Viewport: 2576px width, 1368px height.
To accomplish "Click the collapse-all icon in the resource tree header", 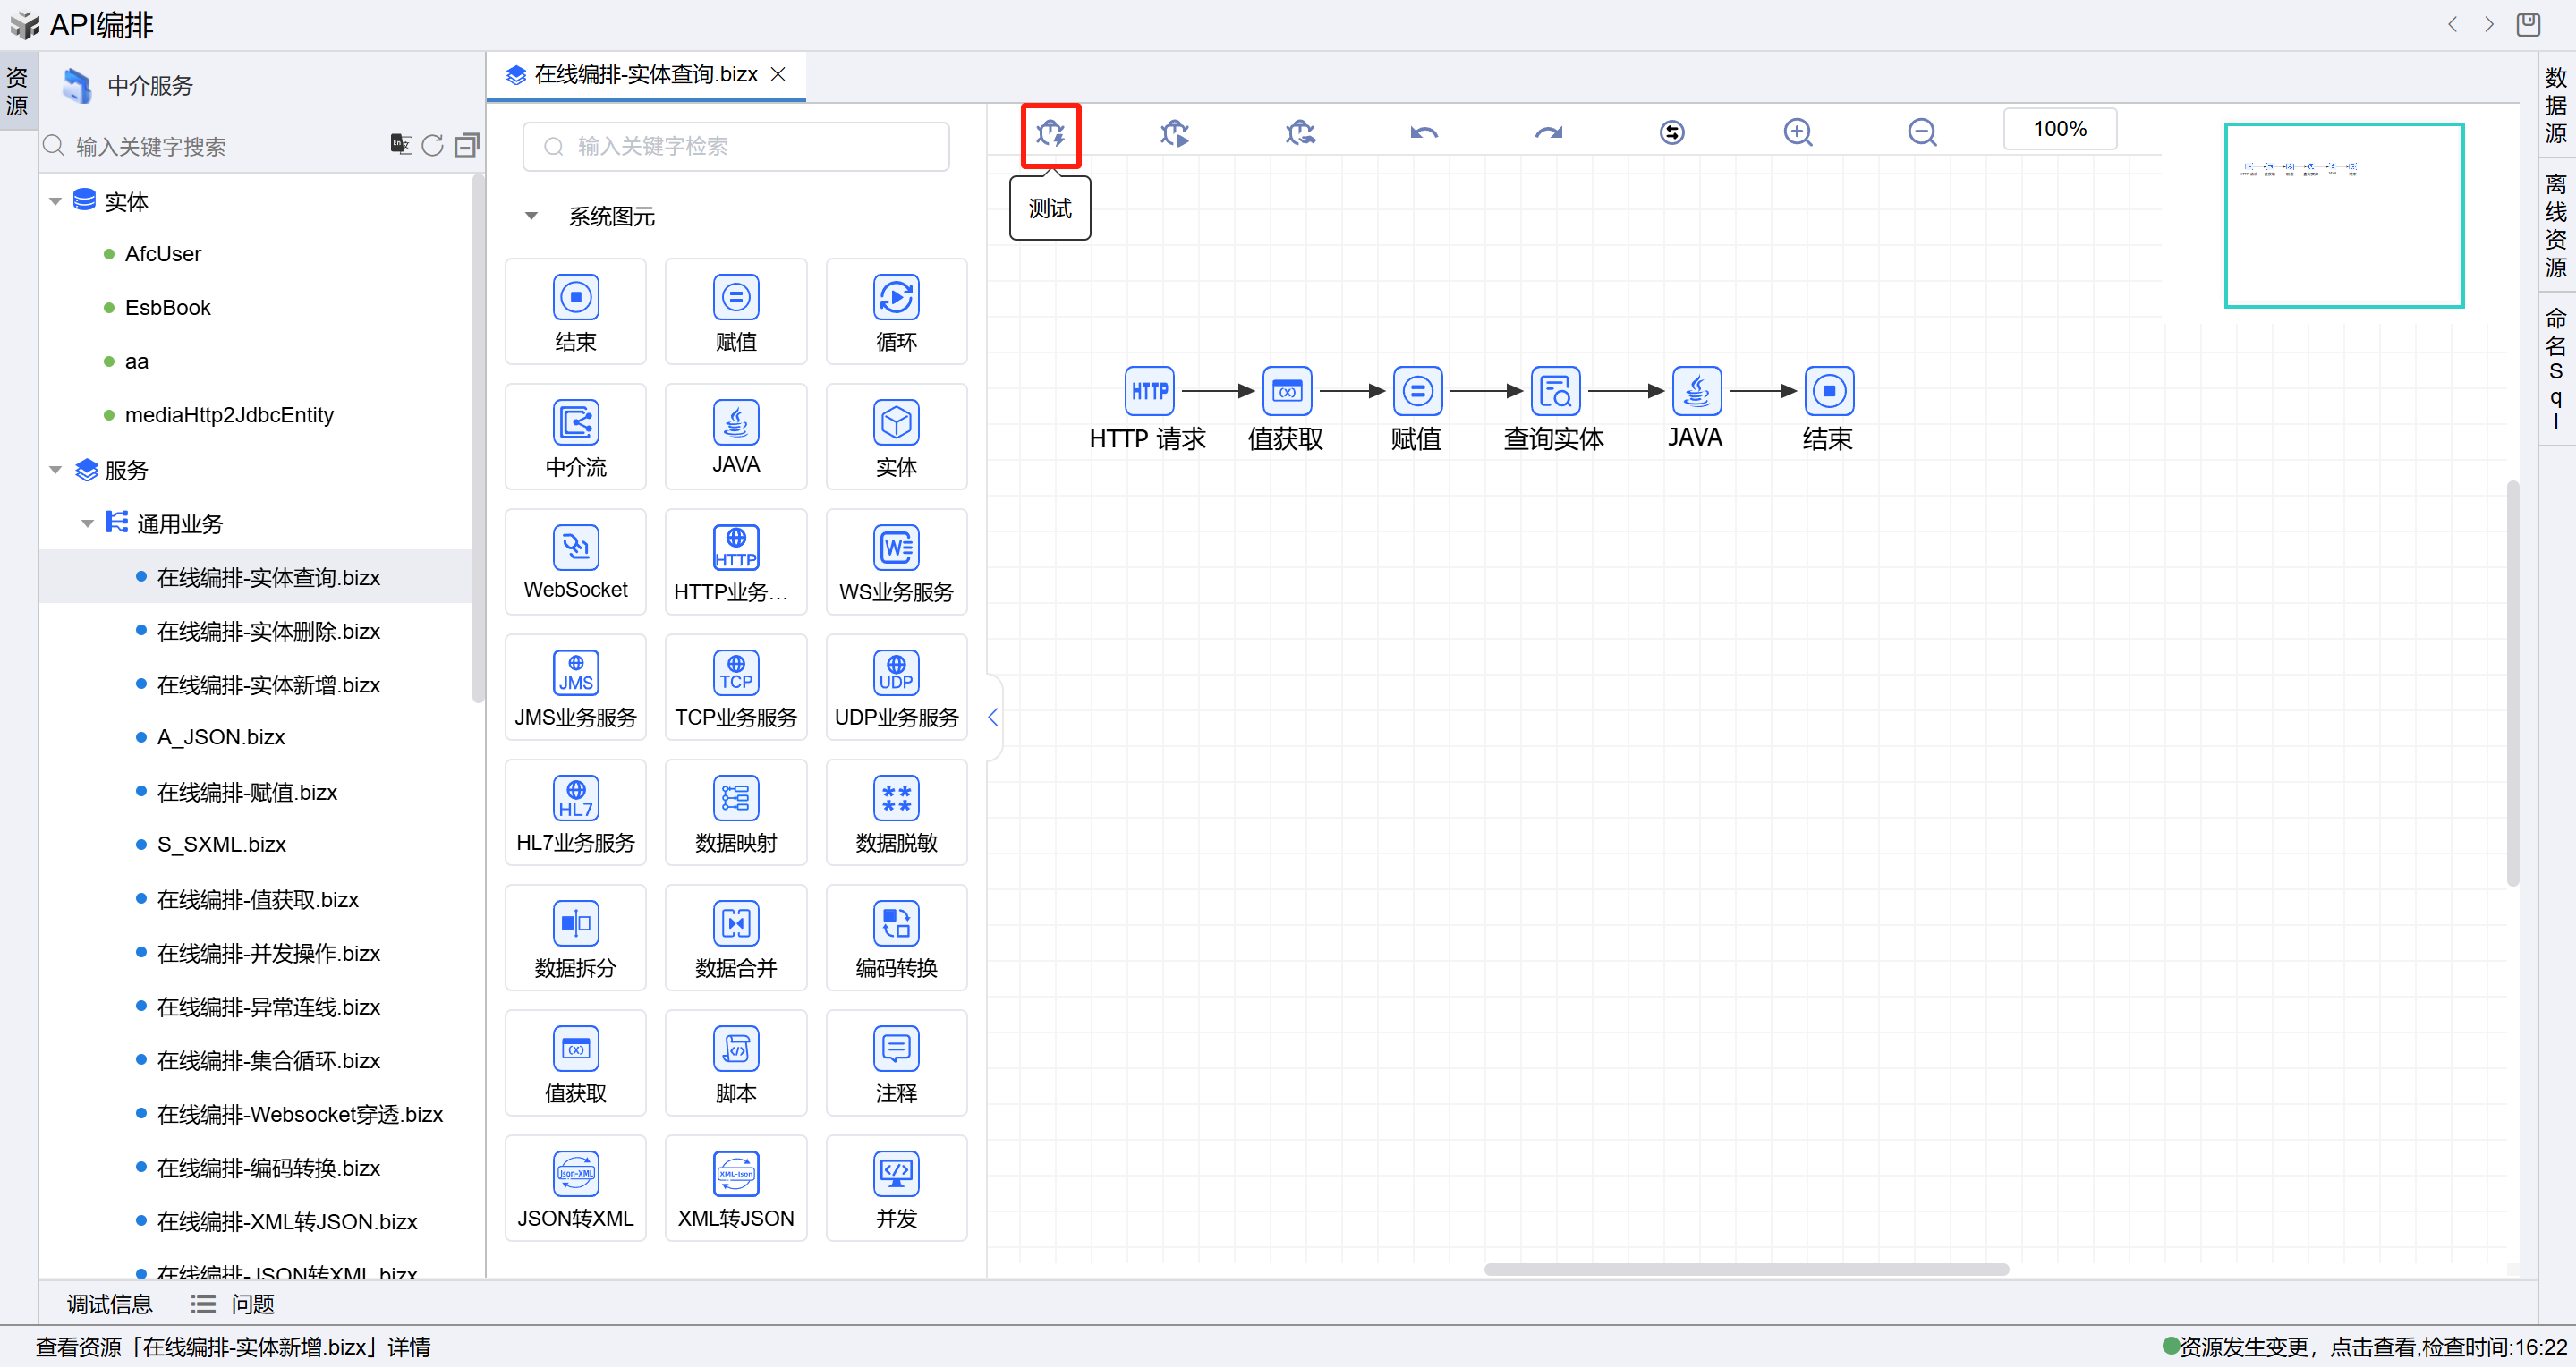I will point(466,146).
